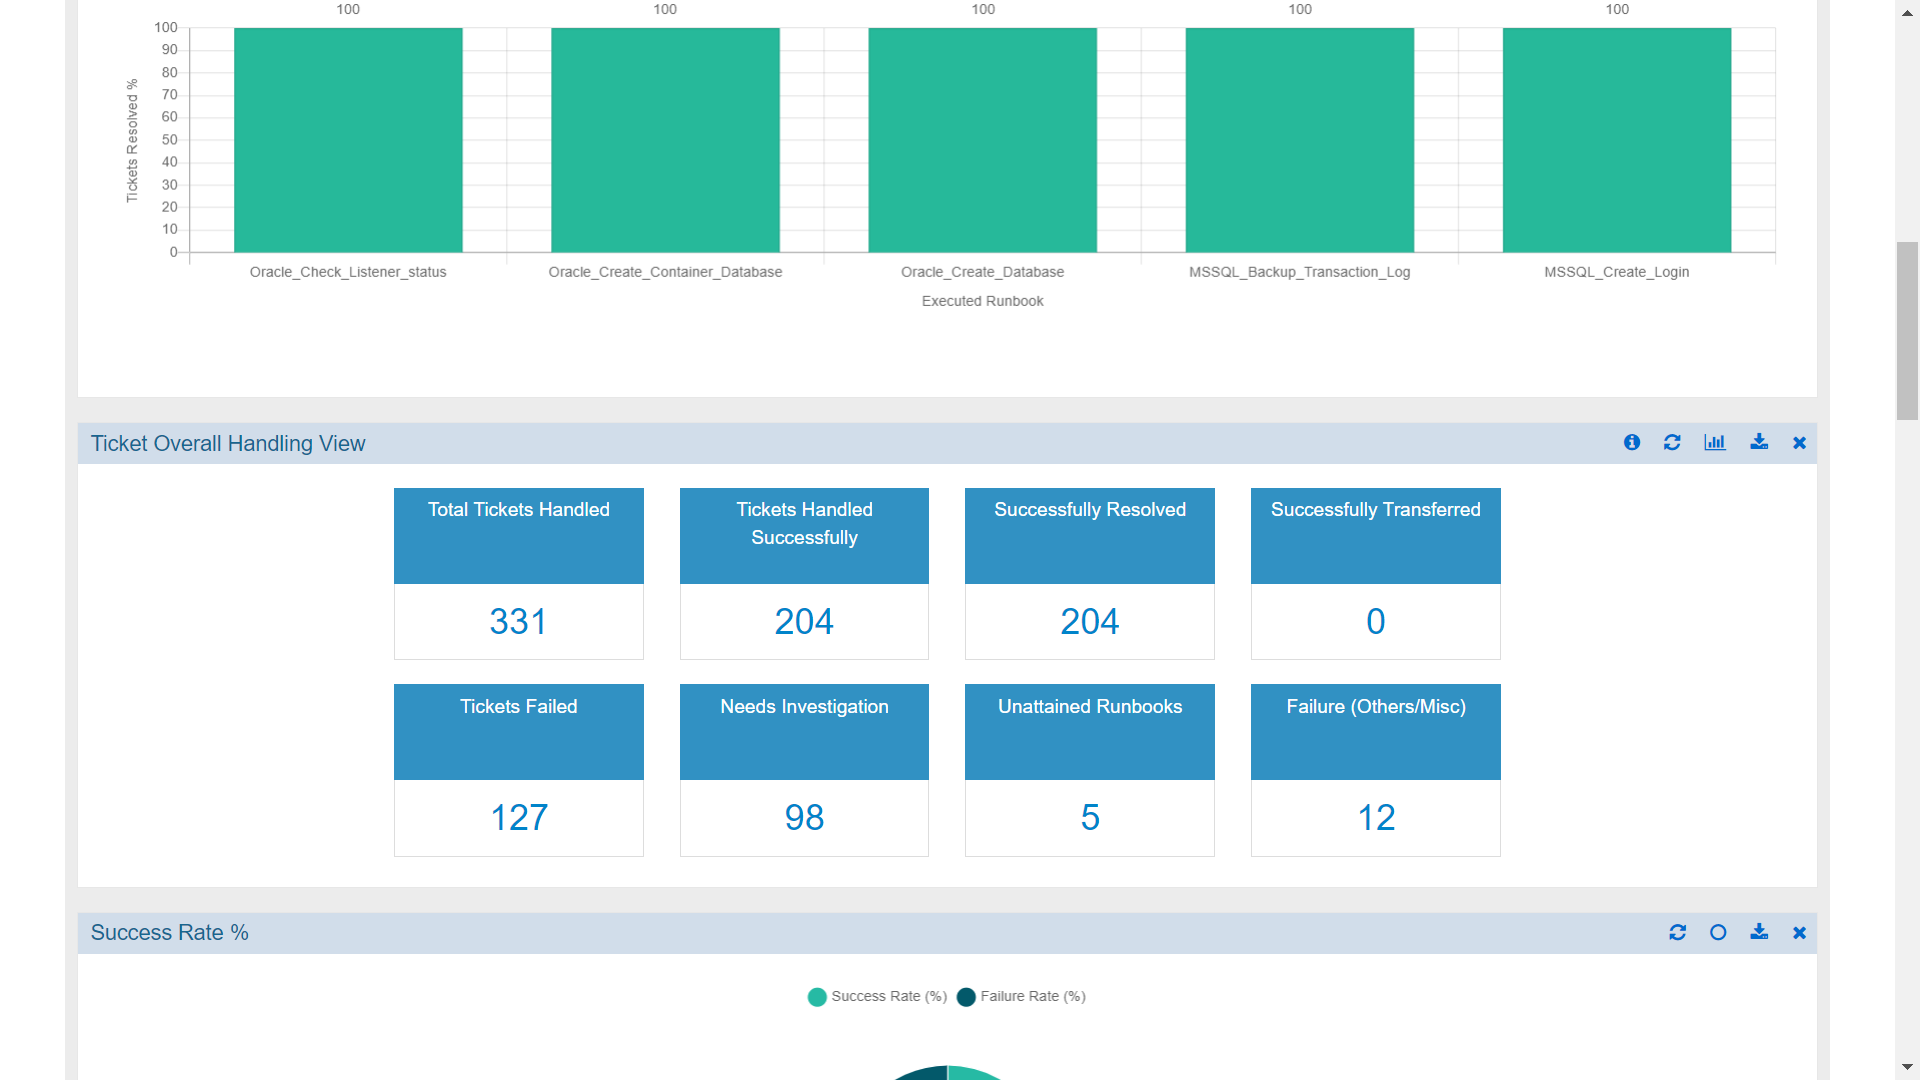Open bar chart view in Ticket Handling panel
Viewport: 1920px width, 1080px height.
coord(1715,442)
